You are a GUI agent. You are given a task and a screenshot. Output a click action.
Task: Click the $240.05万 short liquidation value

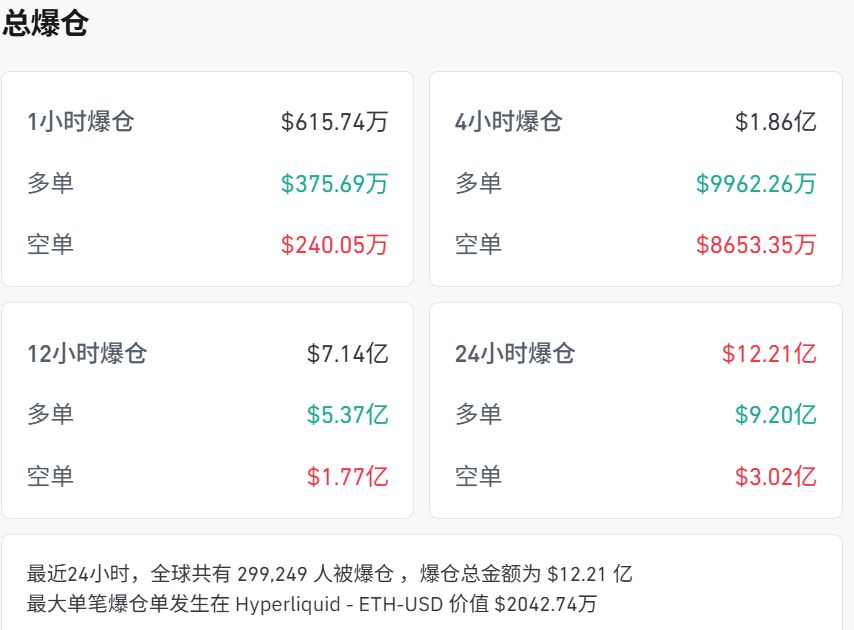(x=334, y=245)
